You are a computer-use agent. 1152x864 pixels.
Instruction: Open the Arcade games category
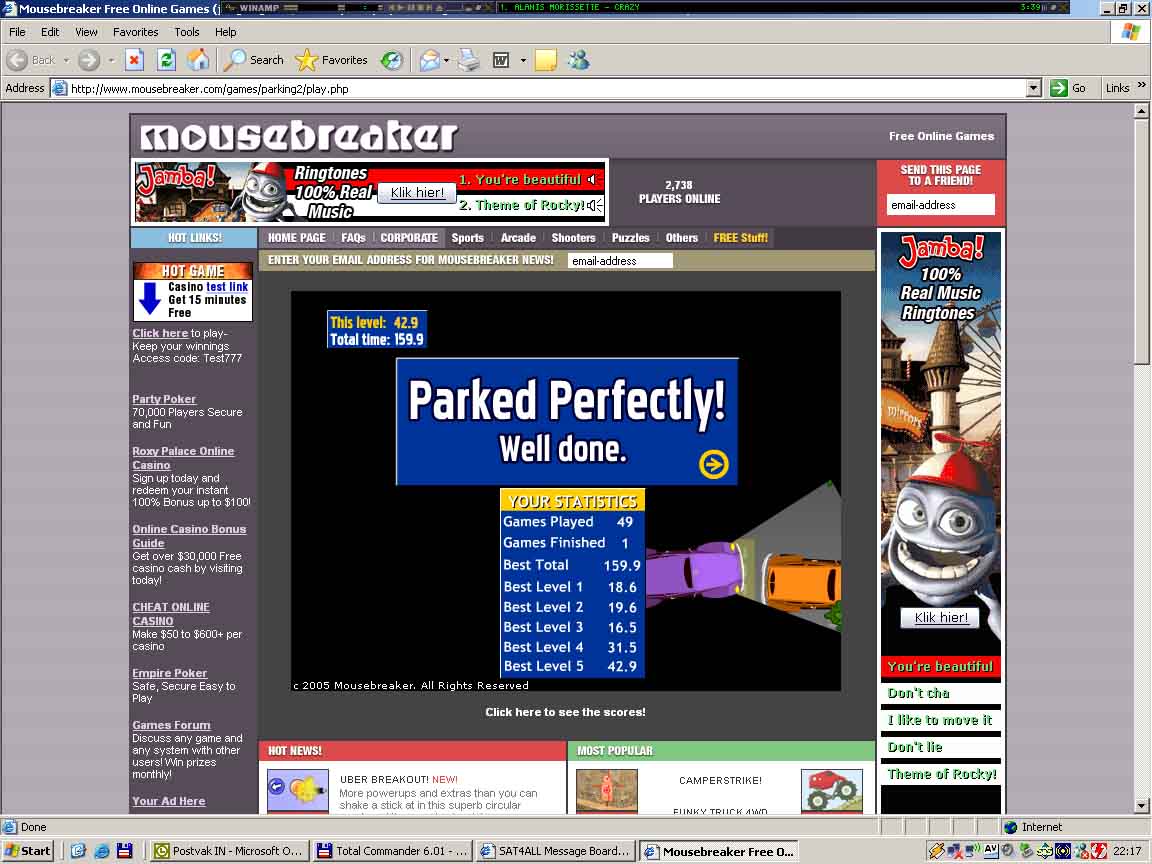pyautogui.click(x=519, y=238)
